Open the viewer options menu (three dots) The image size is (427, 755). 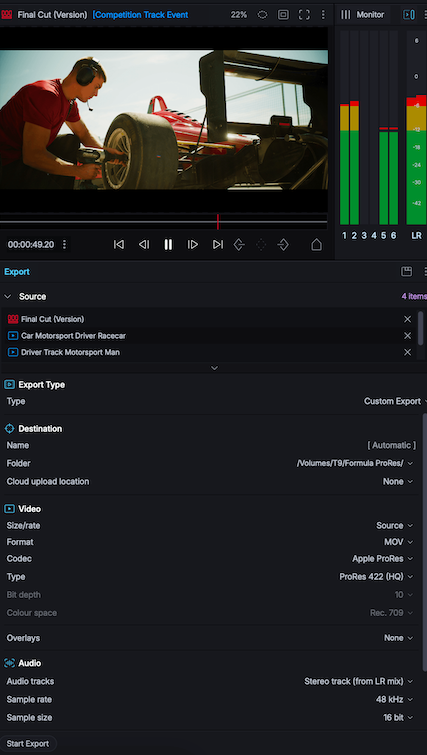pos(323,15)
